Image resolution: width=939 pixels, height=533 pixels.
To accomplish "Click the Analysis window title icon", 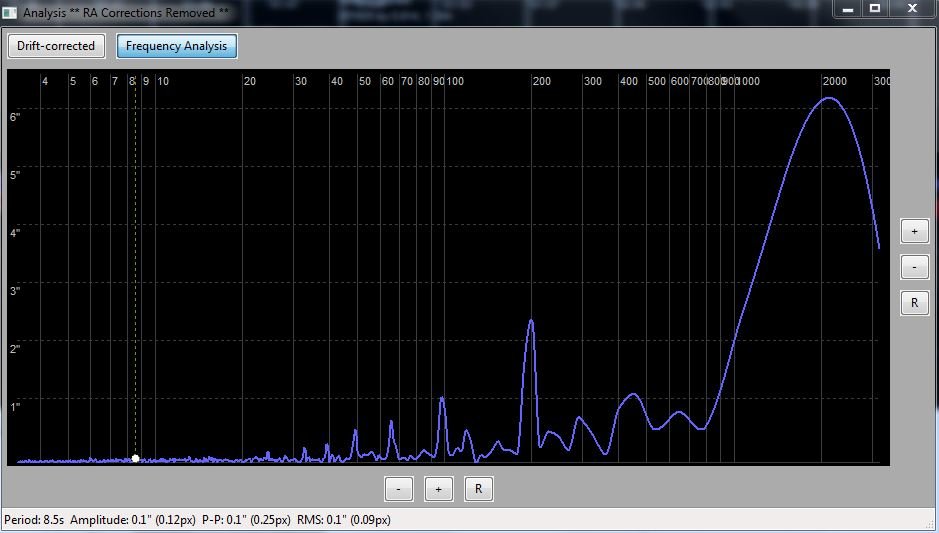I will 10,13.
